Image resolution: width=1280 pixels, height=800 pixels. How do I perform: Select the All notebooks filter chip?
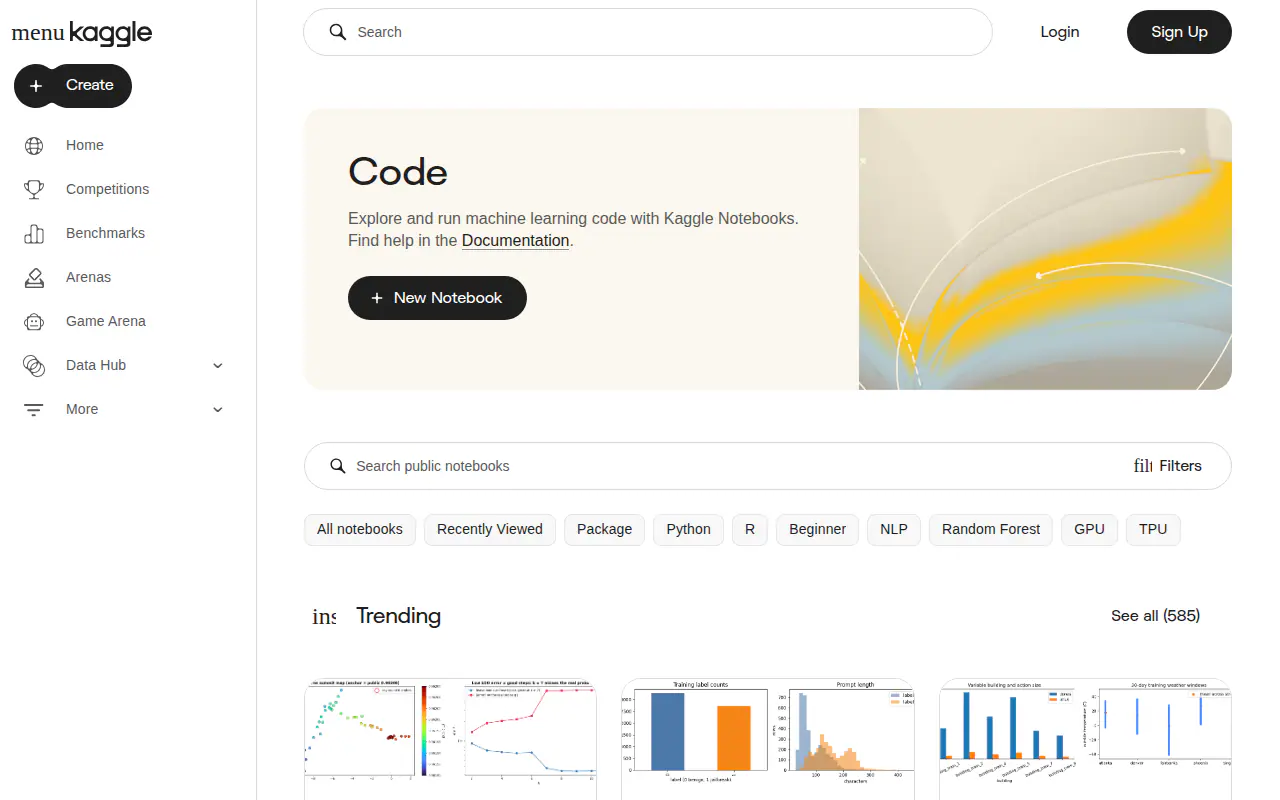(360, 529)
